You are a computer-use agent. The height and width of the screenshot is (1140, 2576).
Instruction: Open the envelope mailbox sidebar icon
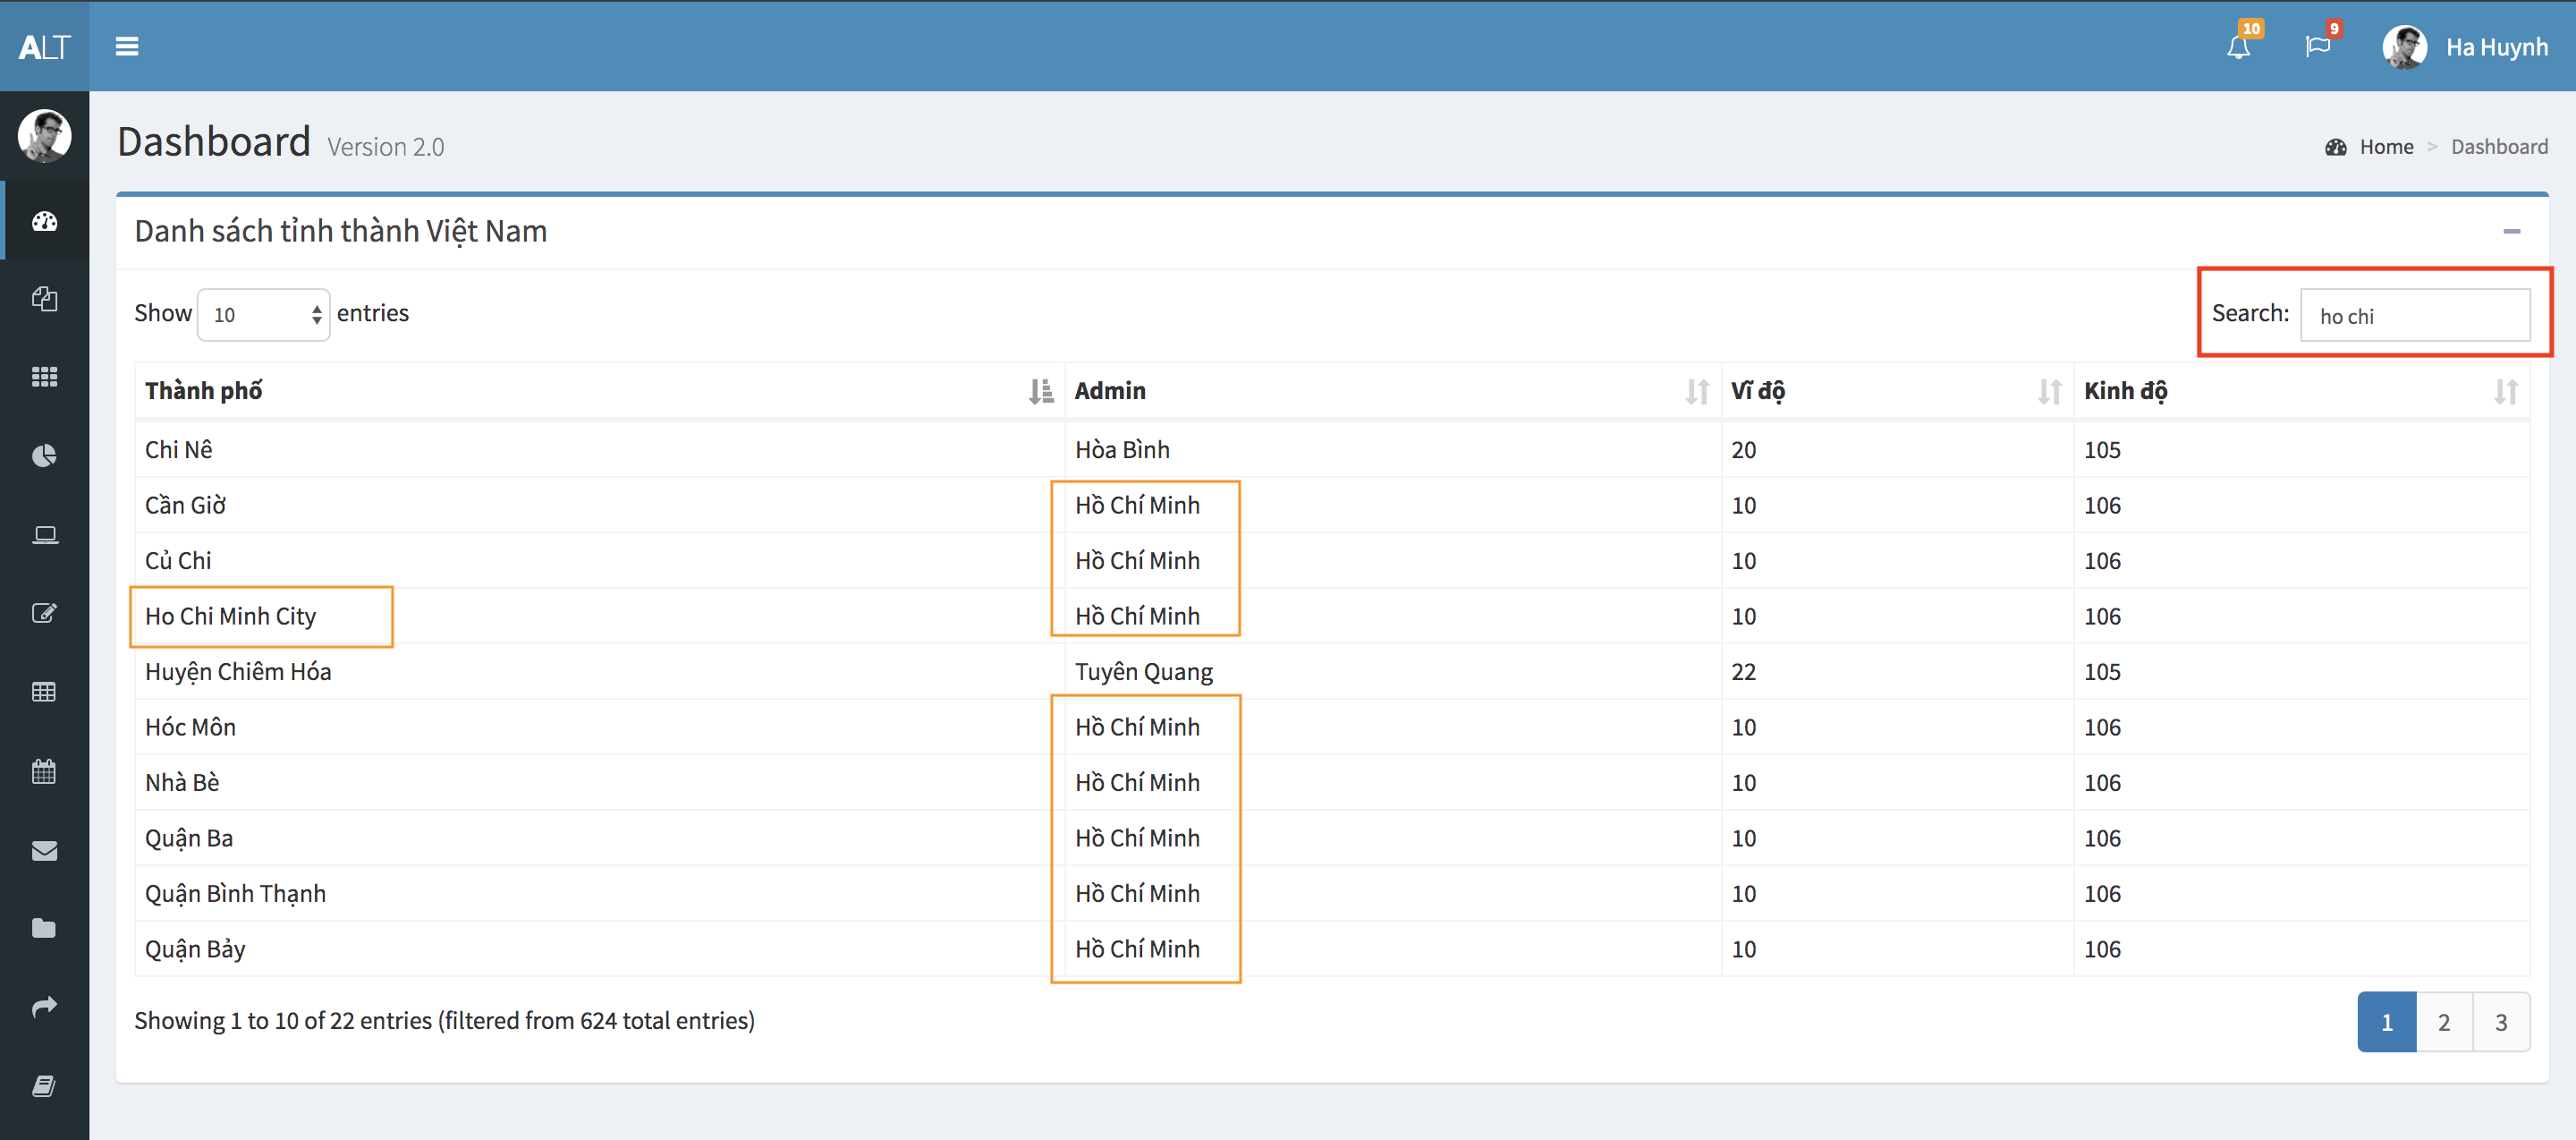click(44, 850)
